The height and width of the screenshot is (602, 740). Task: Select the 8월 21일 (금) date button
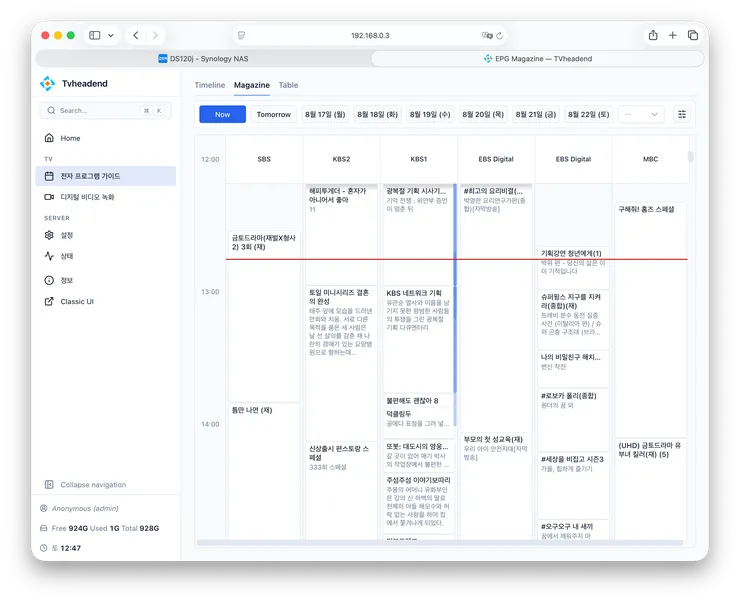pos(536,114)
